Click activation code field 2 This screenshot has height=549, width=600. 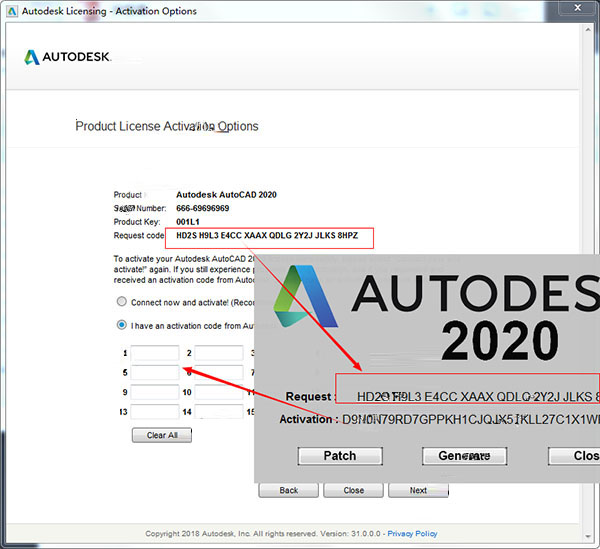click(219, 353)
